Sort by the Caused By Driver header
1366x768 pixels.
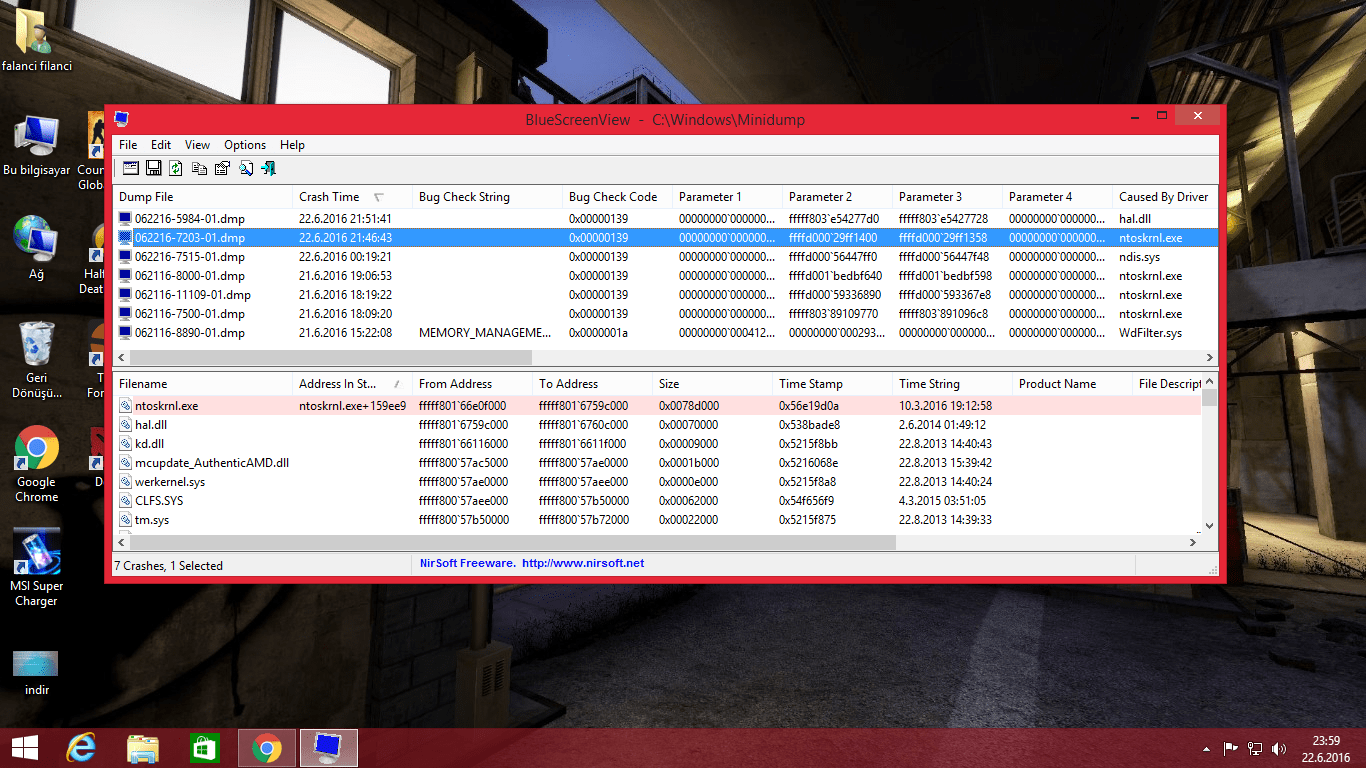[1165, 197]
